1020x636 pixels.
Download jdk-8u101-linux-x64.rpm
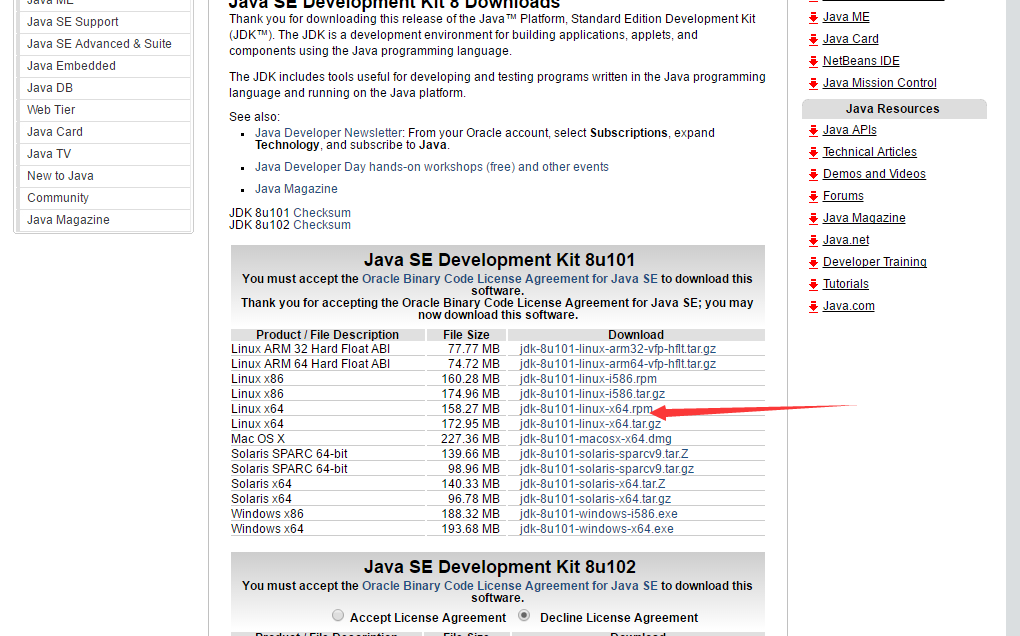(586, 409)
